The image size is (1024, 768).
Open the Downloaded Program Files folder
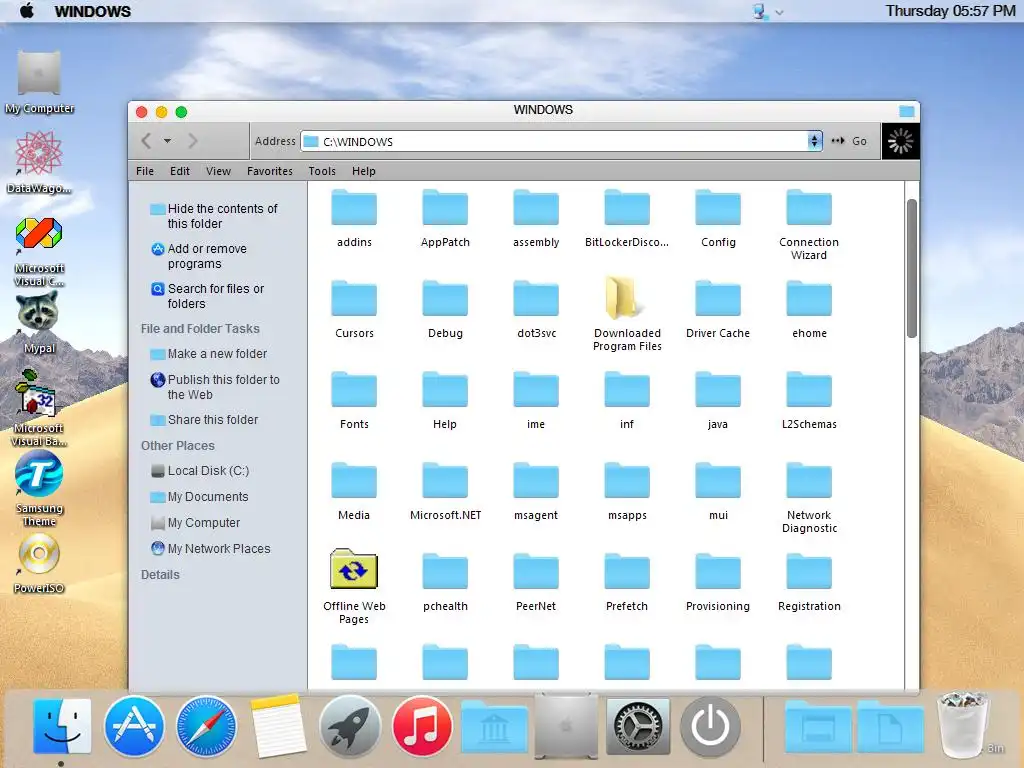click(627, 315)
